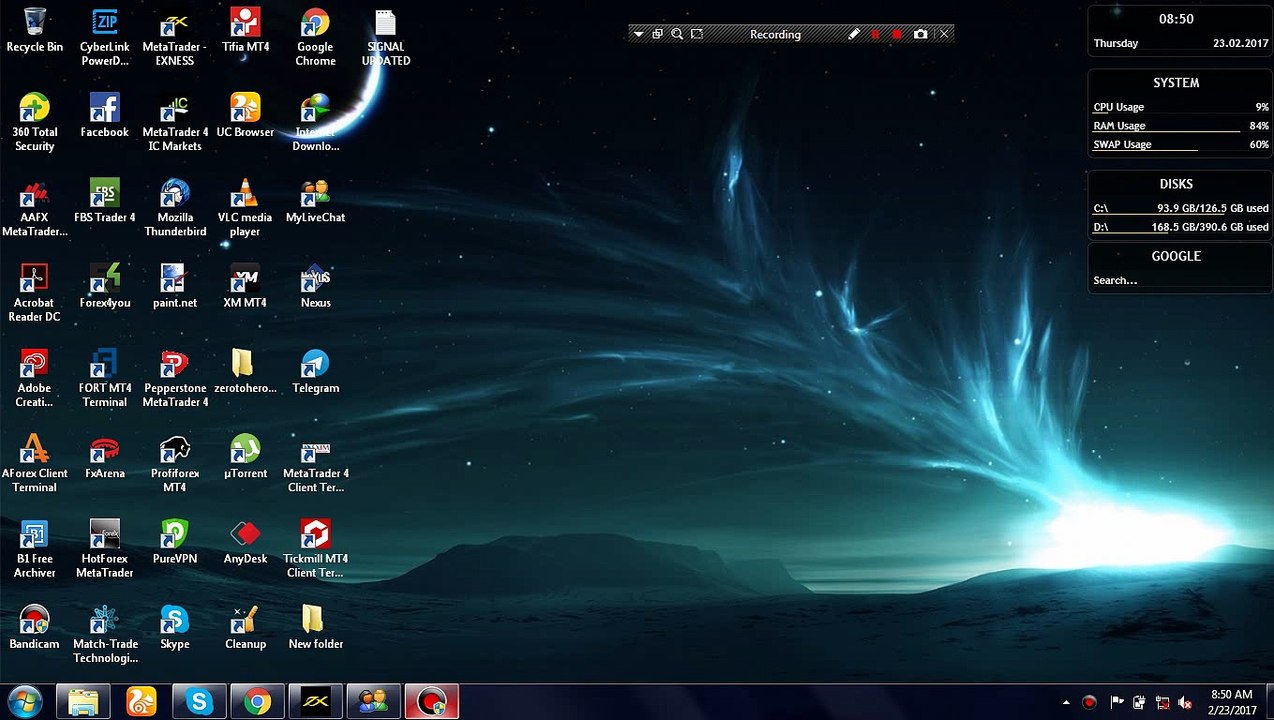Click the muted volume tray icon
1274x720 pixels.
[x=1185, y=703]
